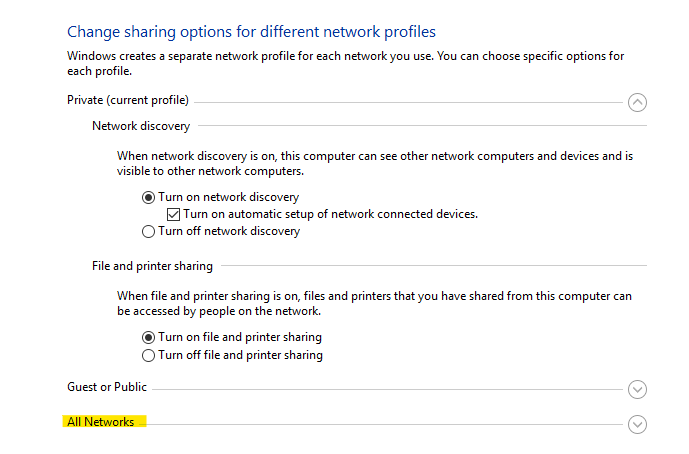
Task: Open the Guest or Public section label
Action: click(x=107, y=387)
